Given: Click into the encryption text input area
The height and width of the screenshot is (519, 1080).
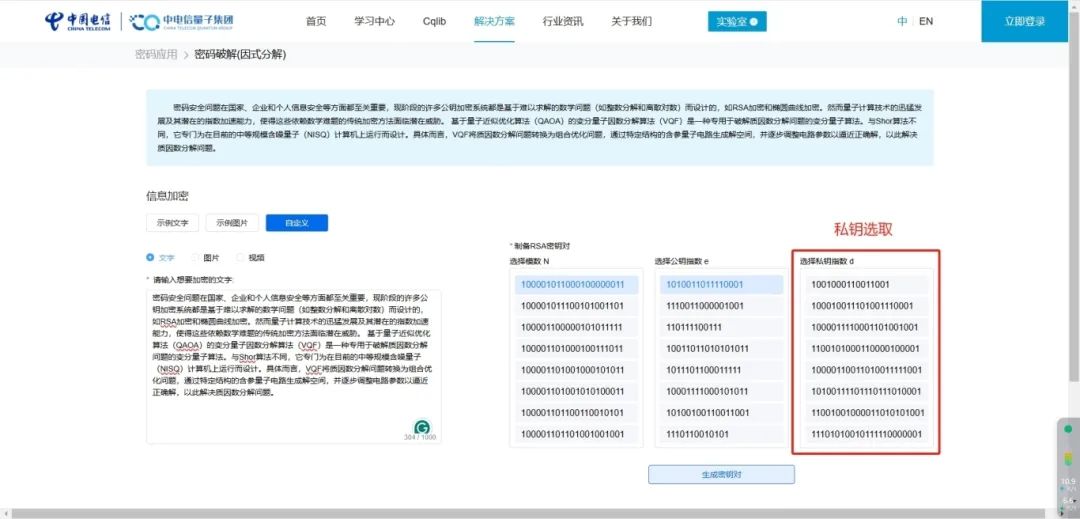Looking at the screenshot, I should point(294,366).
